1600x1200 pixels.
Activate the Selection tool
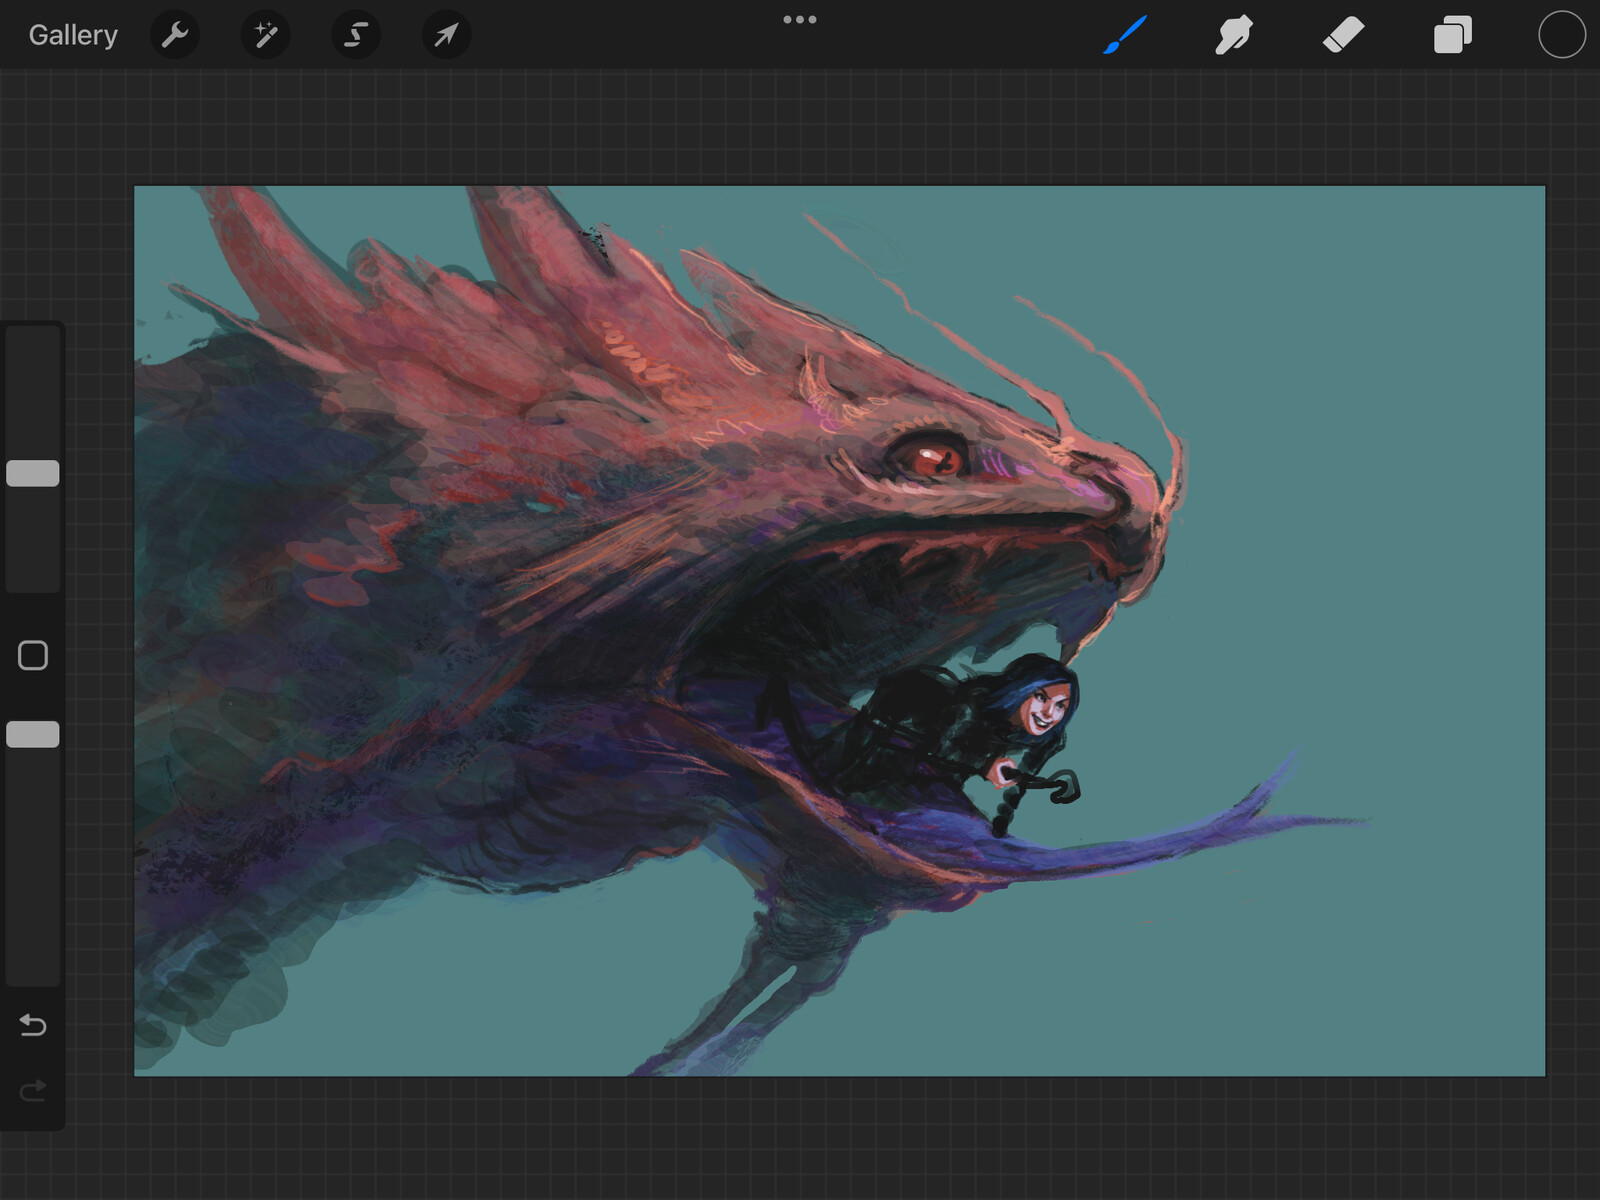click(x=356, y=35)
